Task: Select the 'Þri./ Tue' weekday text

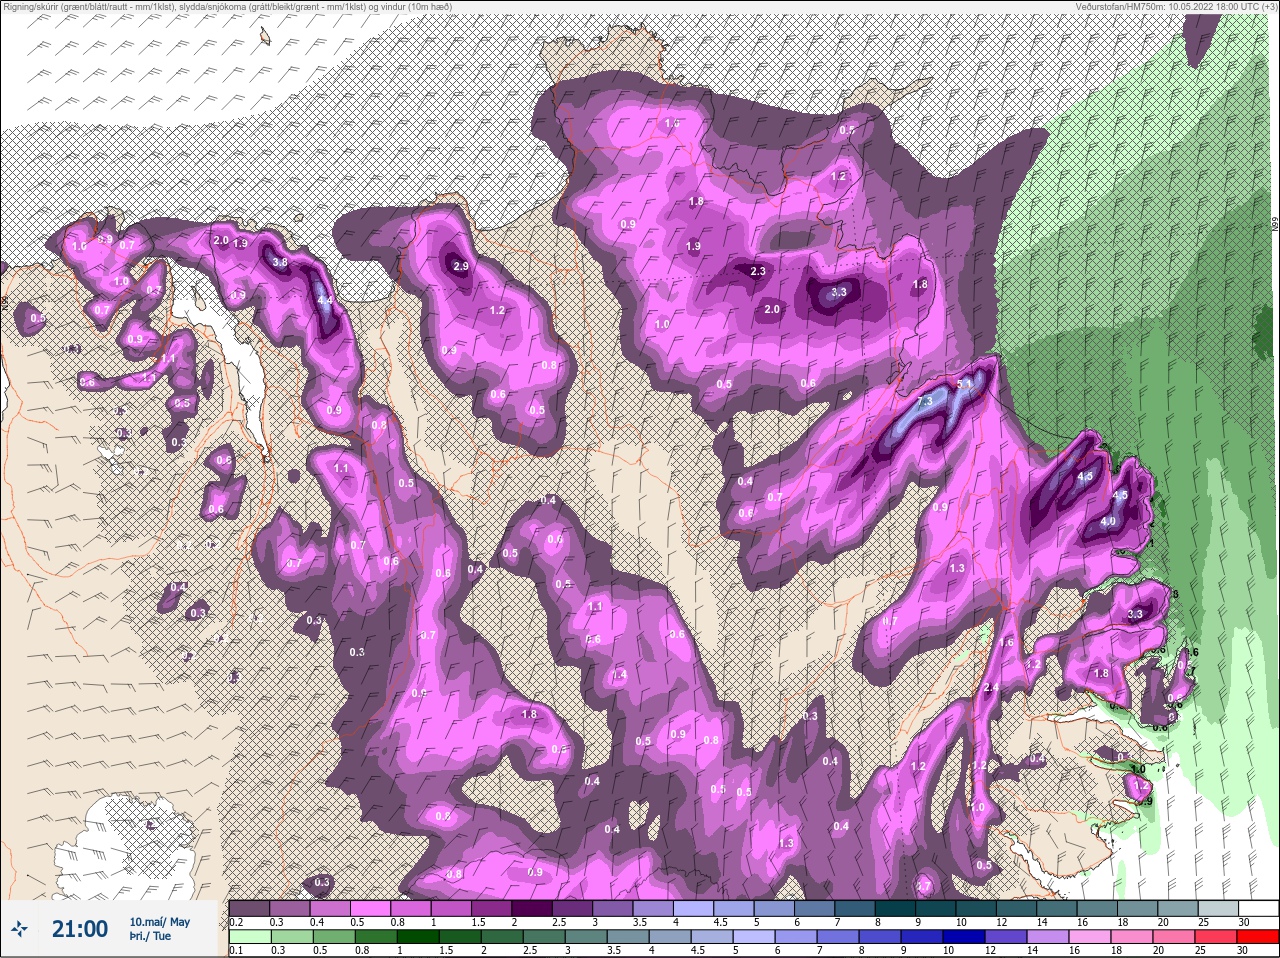Action: tap(150, 936)
